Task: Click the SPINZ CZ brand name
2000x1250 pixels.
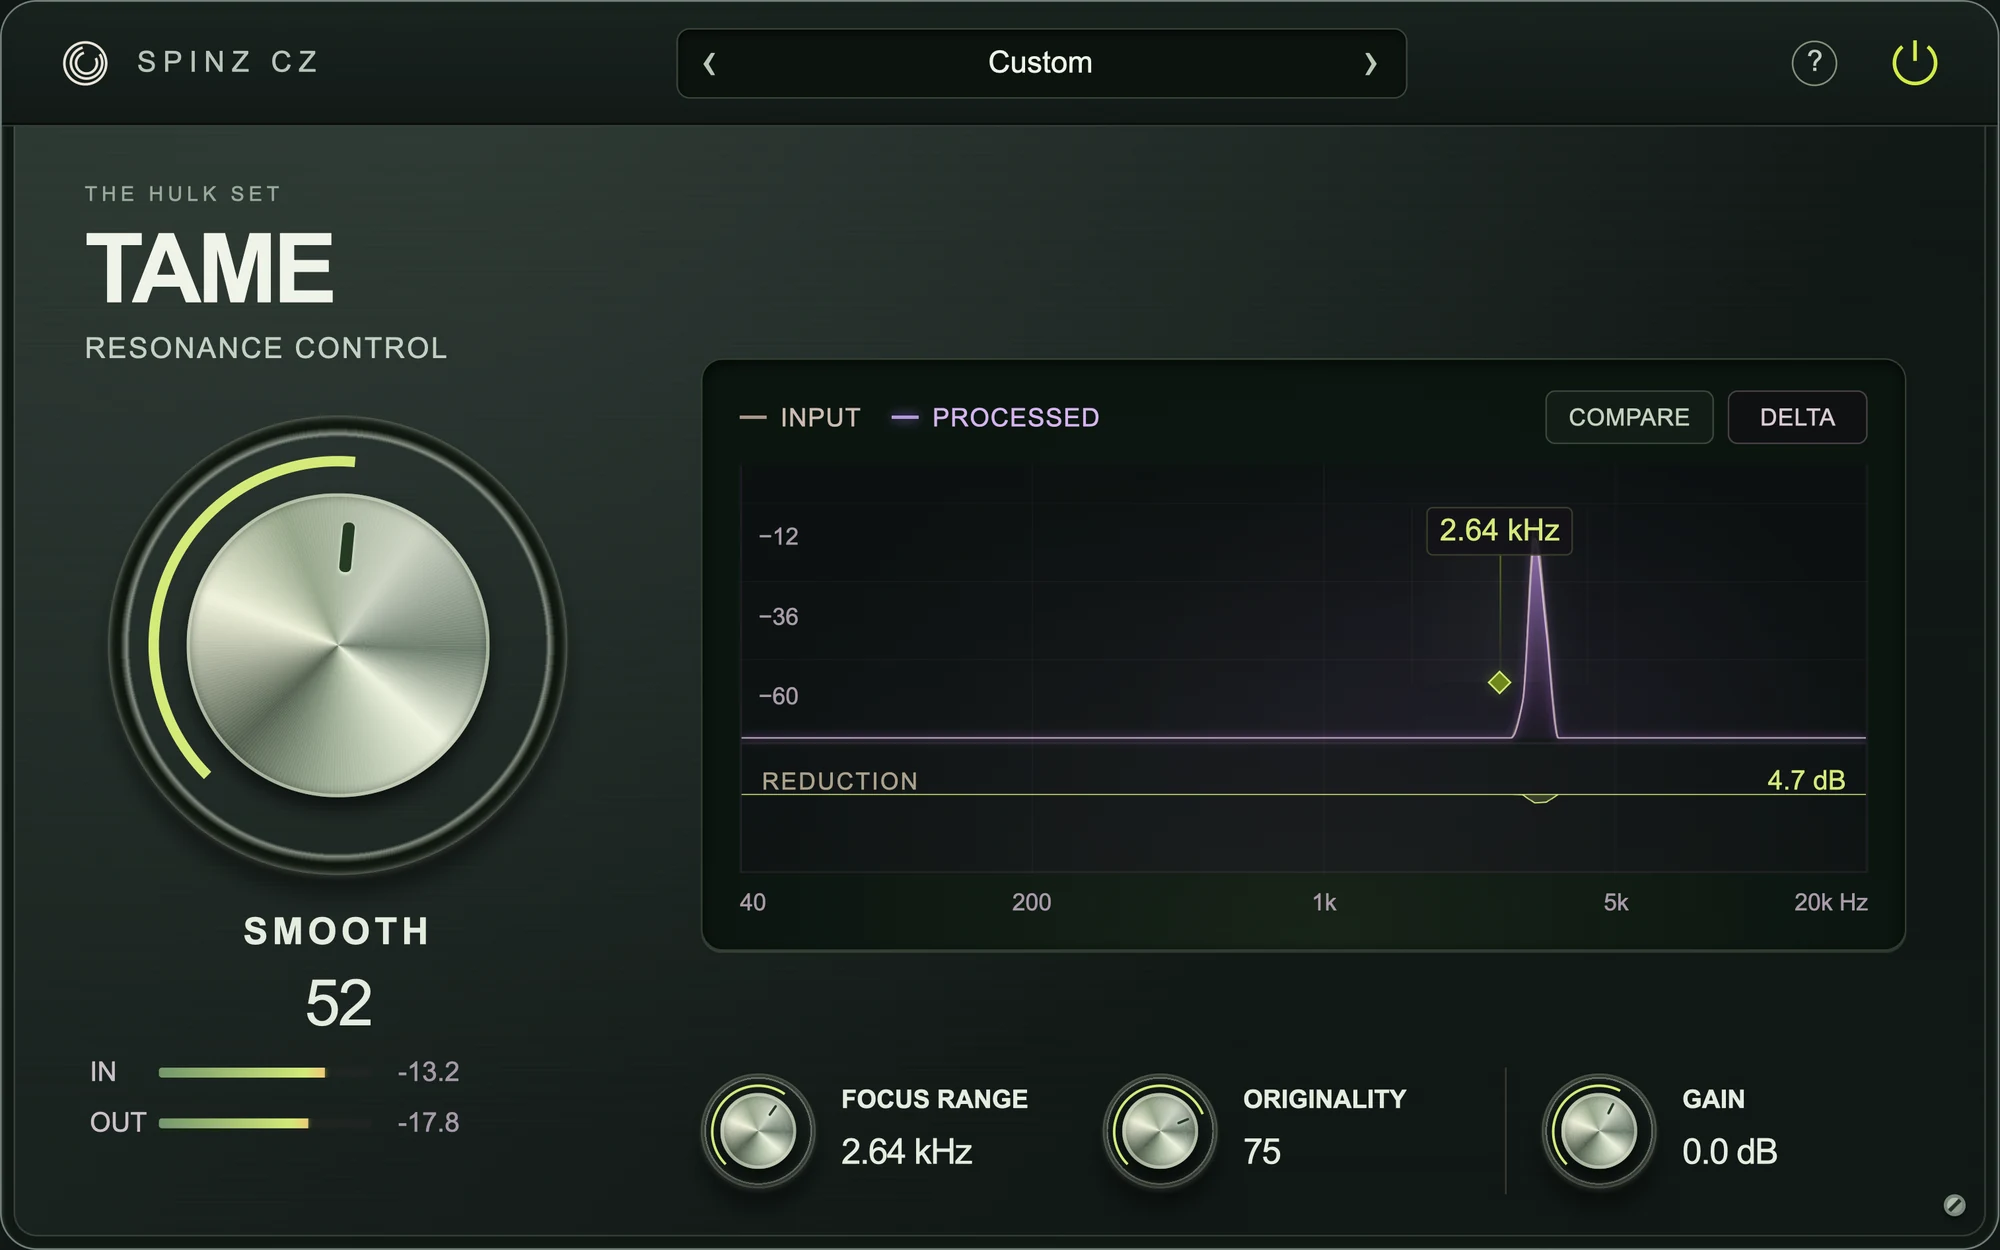Action: pyautogui.click(x=228, y=62)
